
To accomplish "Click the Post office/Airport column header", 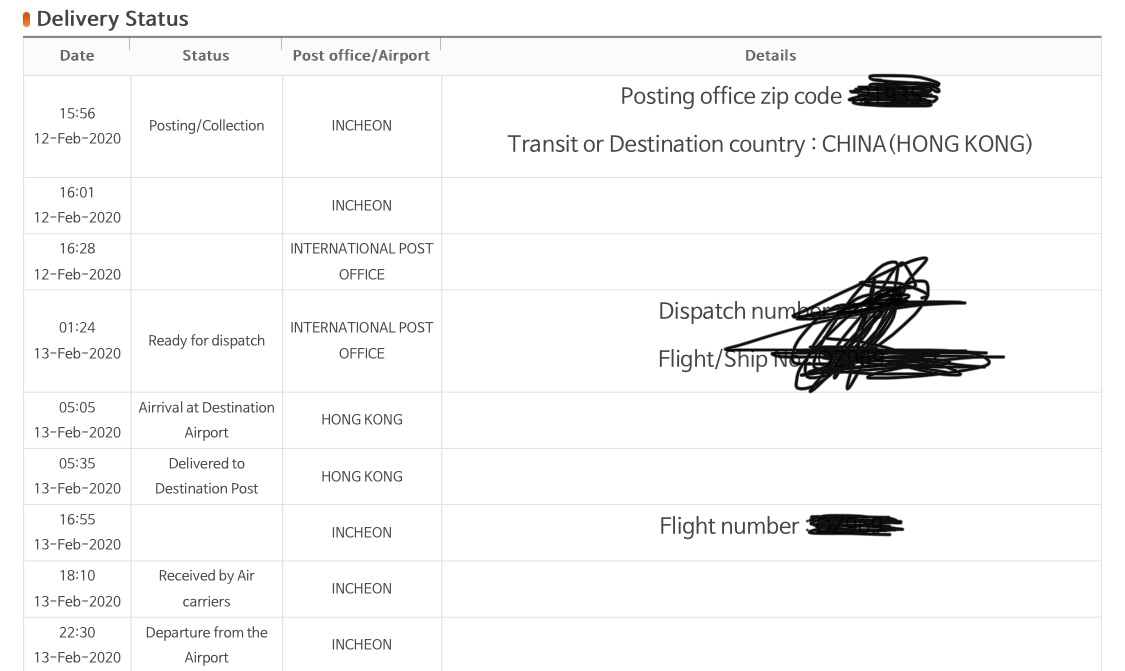I will pyautogui.click(x=361, y=55).
